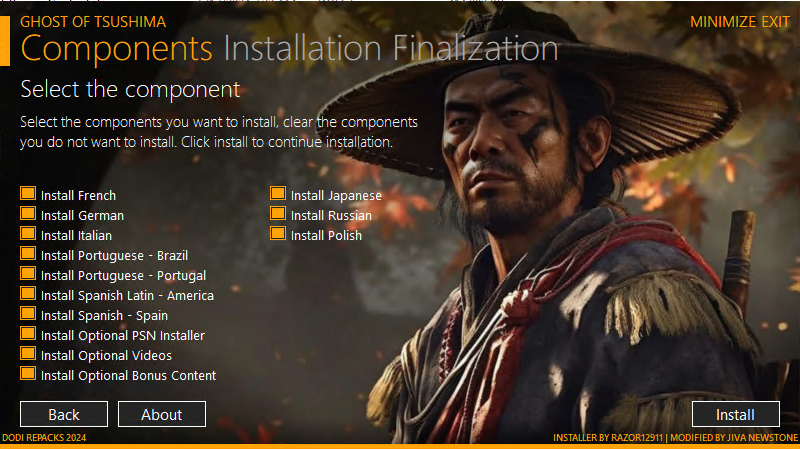This screenshot has width=800, height=450.
Task: Toggle the Install French checkbox
Action: click(28, 194)
